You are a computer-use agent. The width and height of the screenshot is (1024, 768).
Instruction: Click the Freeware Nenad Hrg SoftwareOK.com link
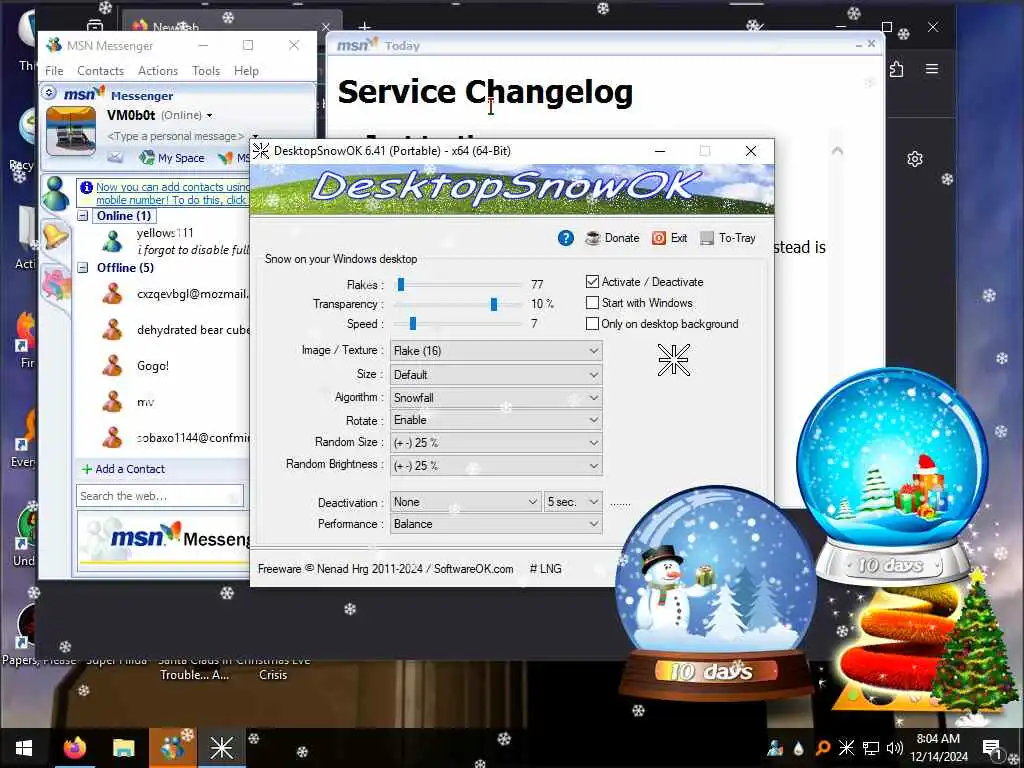[x=385, y=569]
